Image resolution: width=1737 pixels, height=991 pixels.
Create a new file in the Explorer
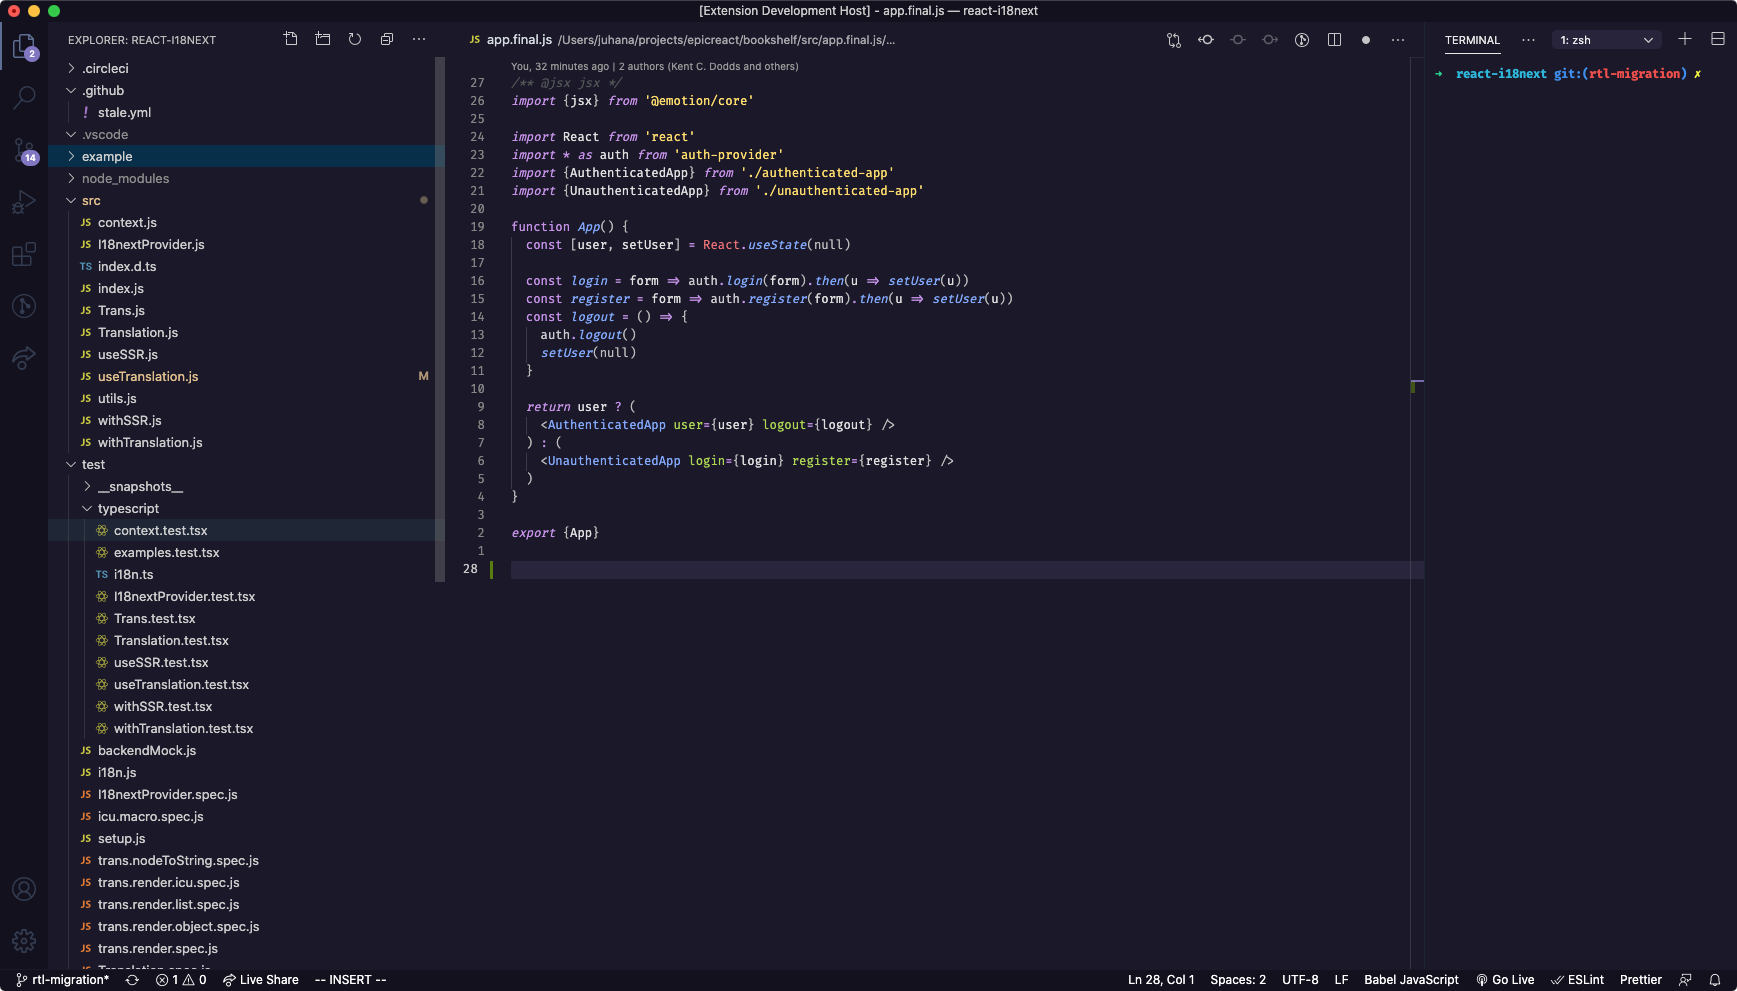[x=290, y=39]
